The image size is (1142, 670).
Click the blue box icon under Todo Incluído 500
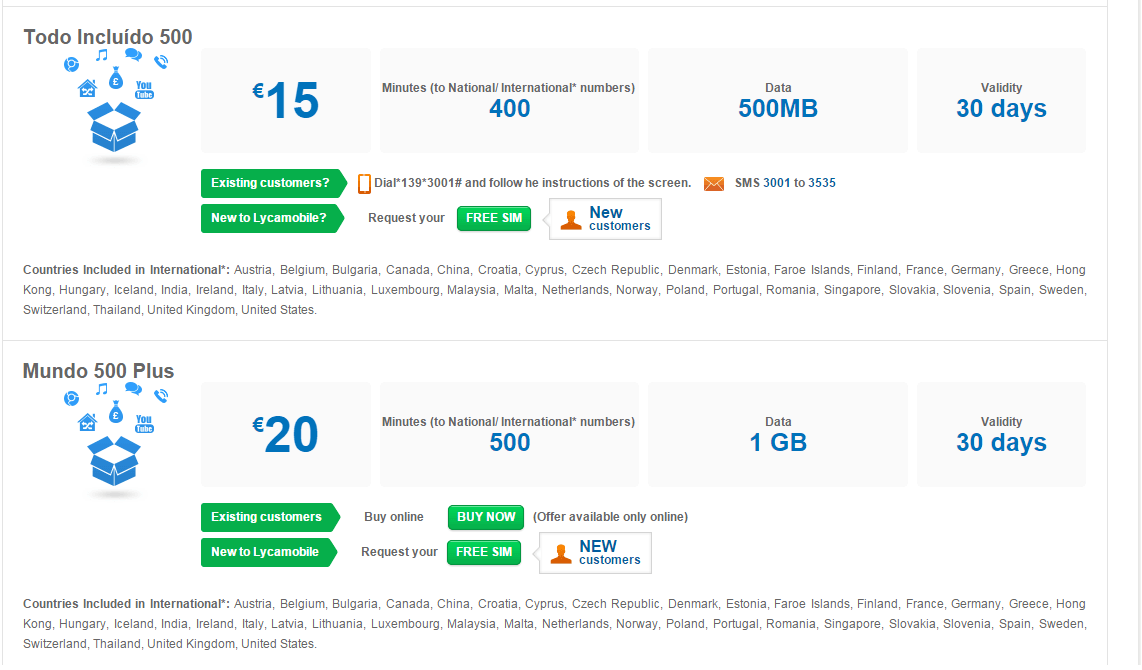pyautogui.click(x=114, y=127)
